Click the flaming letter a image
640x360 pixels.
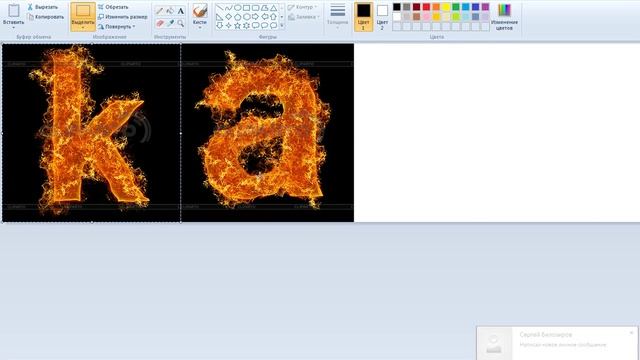click(267, 133)
